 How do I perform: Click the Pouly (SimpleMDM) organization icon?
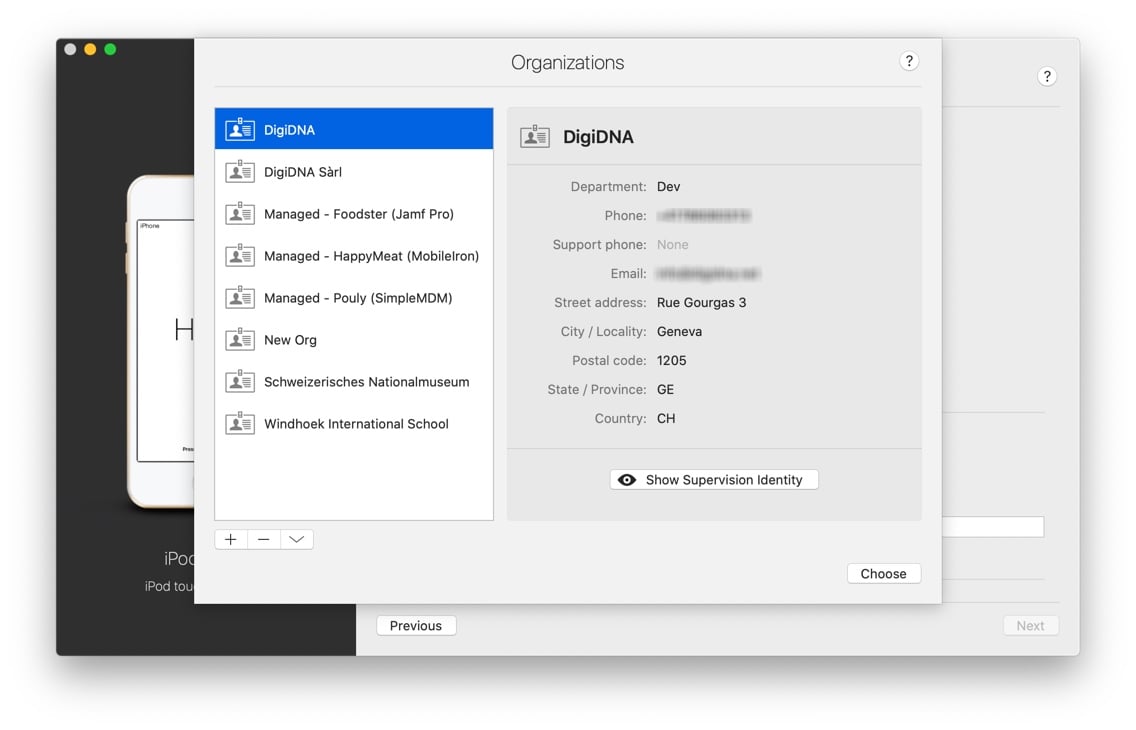coord(240,298)
